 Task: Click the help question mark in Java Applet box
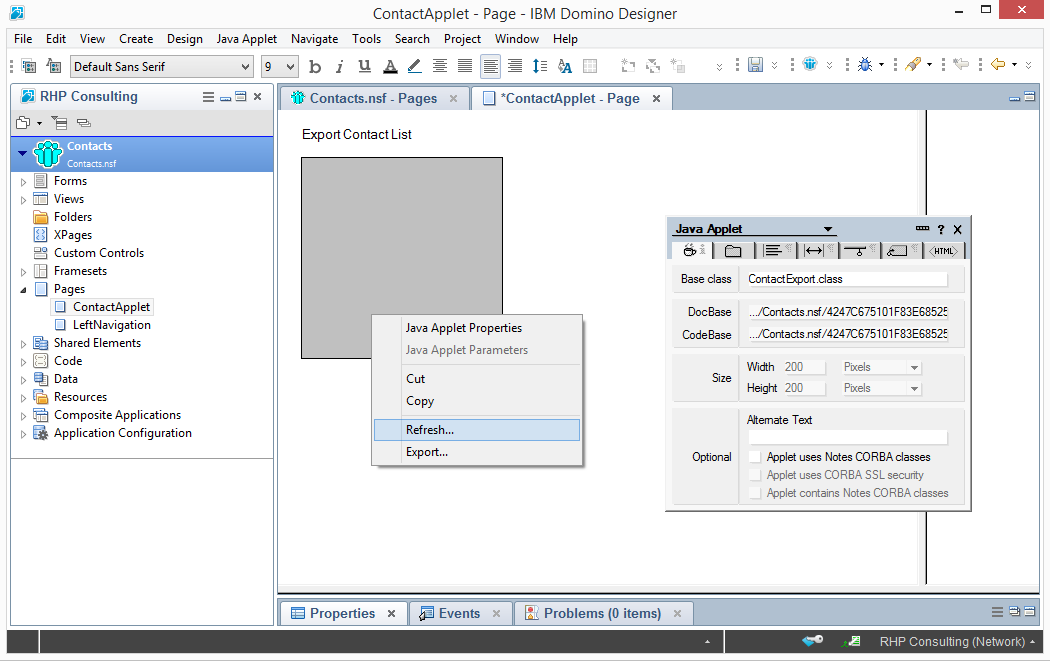[941, 229]
